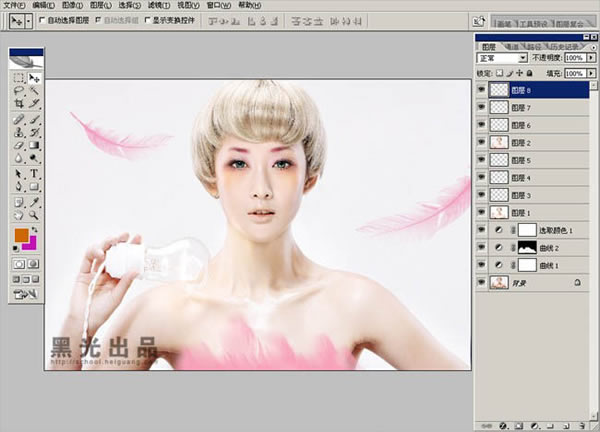Switch to the 历史记录 tab
600x432 pixels.
(564, 47)
